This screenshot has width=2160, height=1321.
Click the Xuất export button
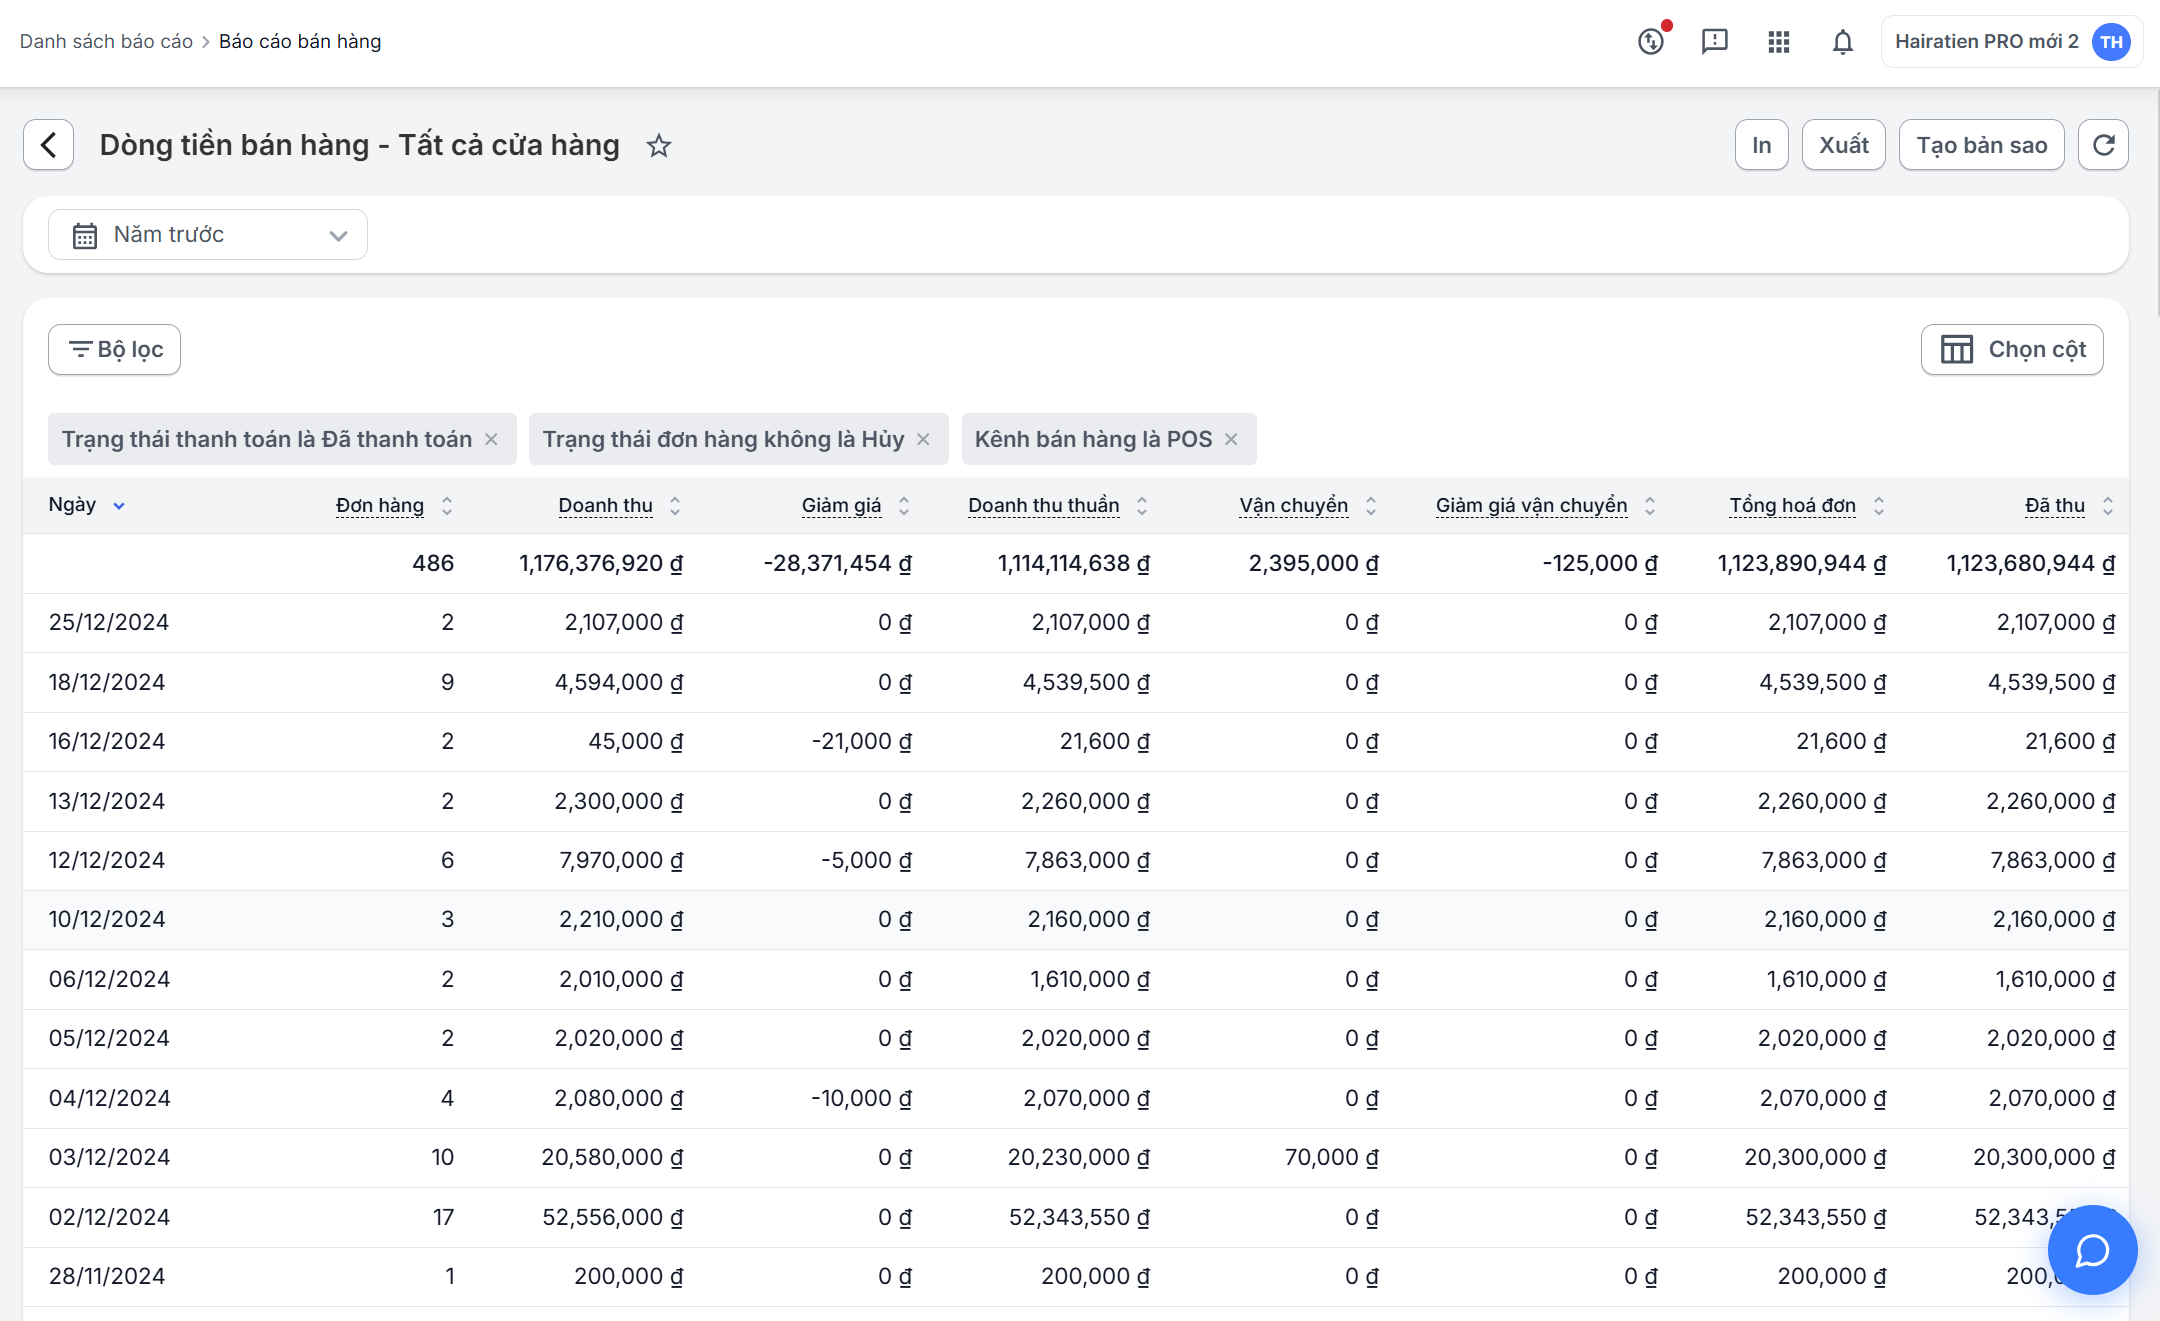click(x=1843, y=145)
